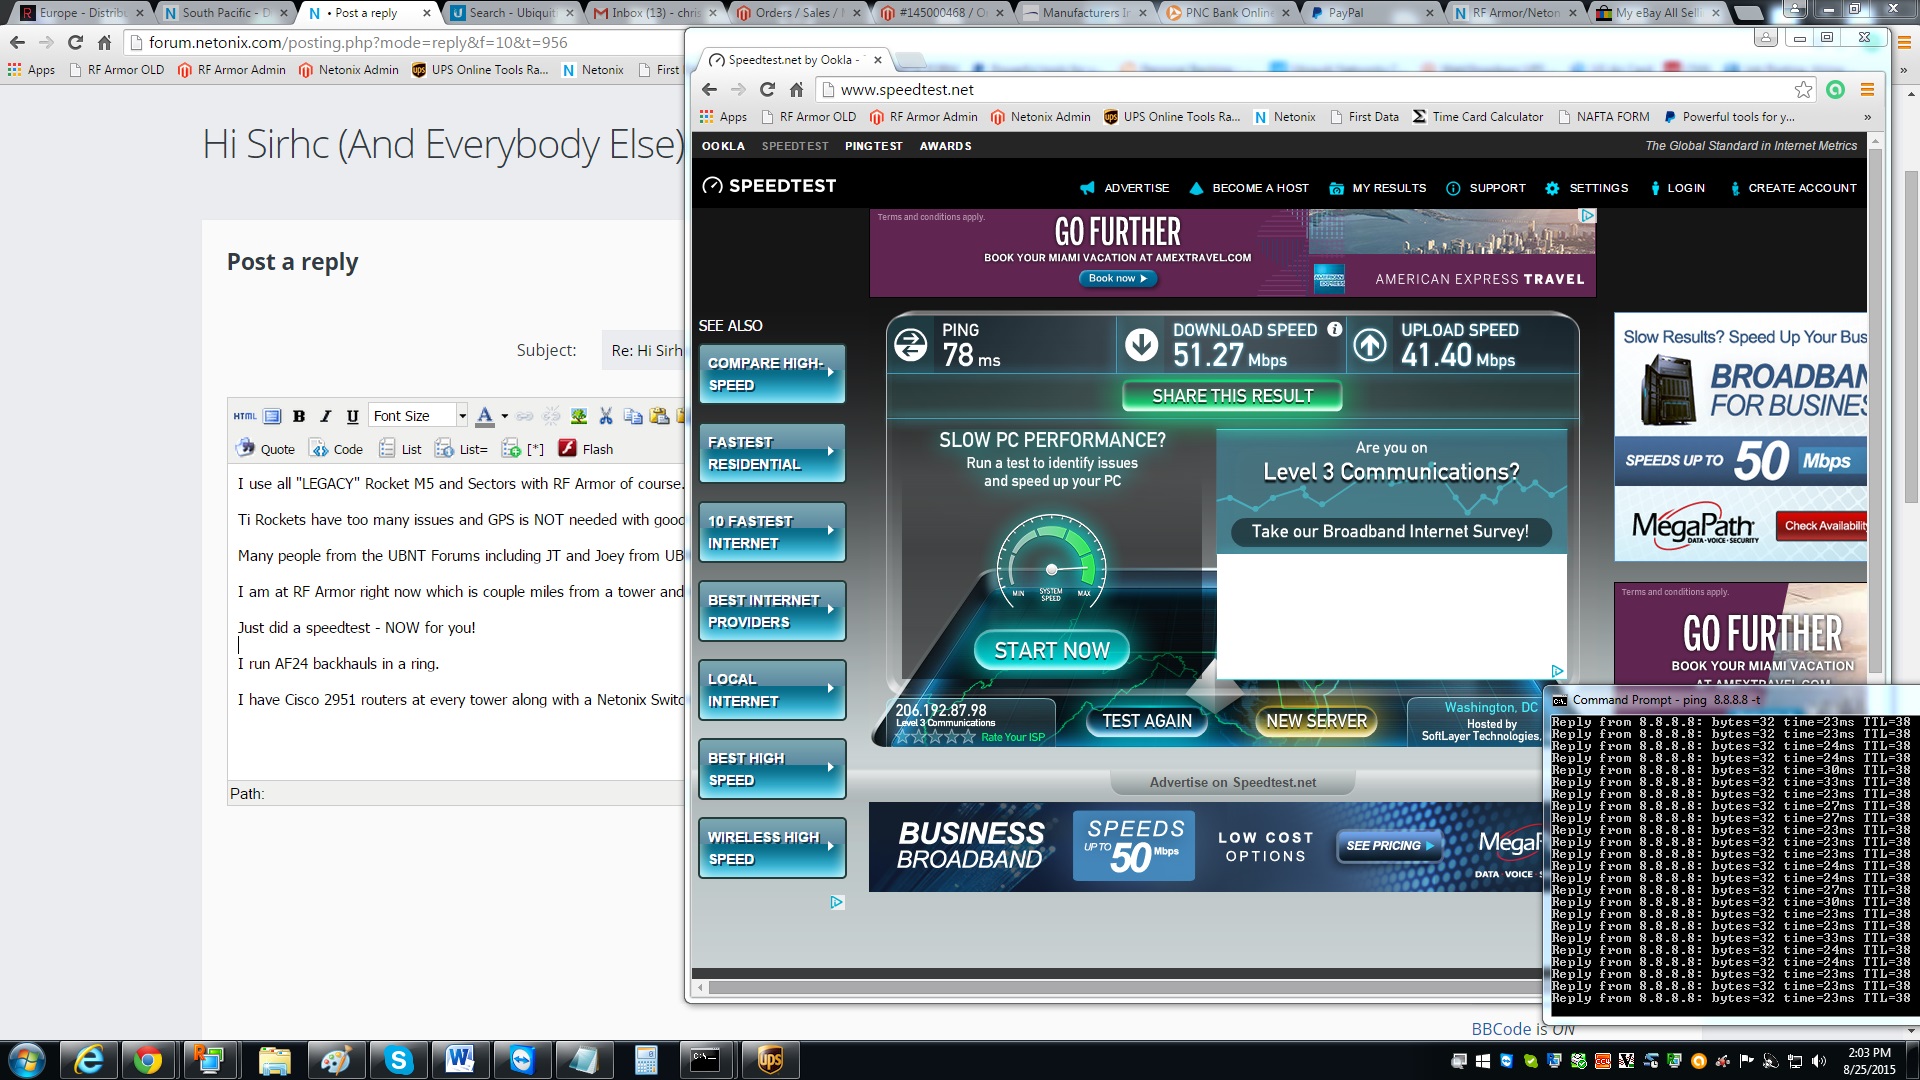
Task: Open the Font Size dropdown
Action: click(x=418, y=416)
